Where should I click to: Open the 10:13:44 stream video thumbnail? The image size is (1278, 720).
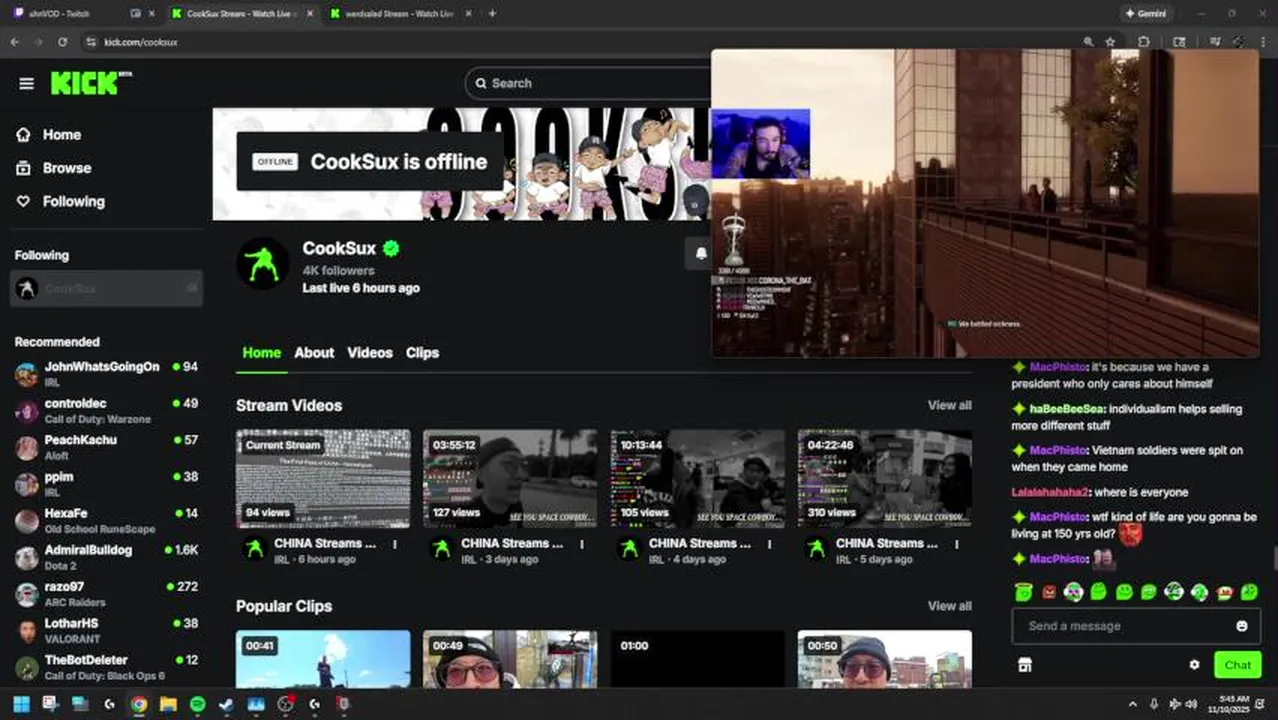698,478
